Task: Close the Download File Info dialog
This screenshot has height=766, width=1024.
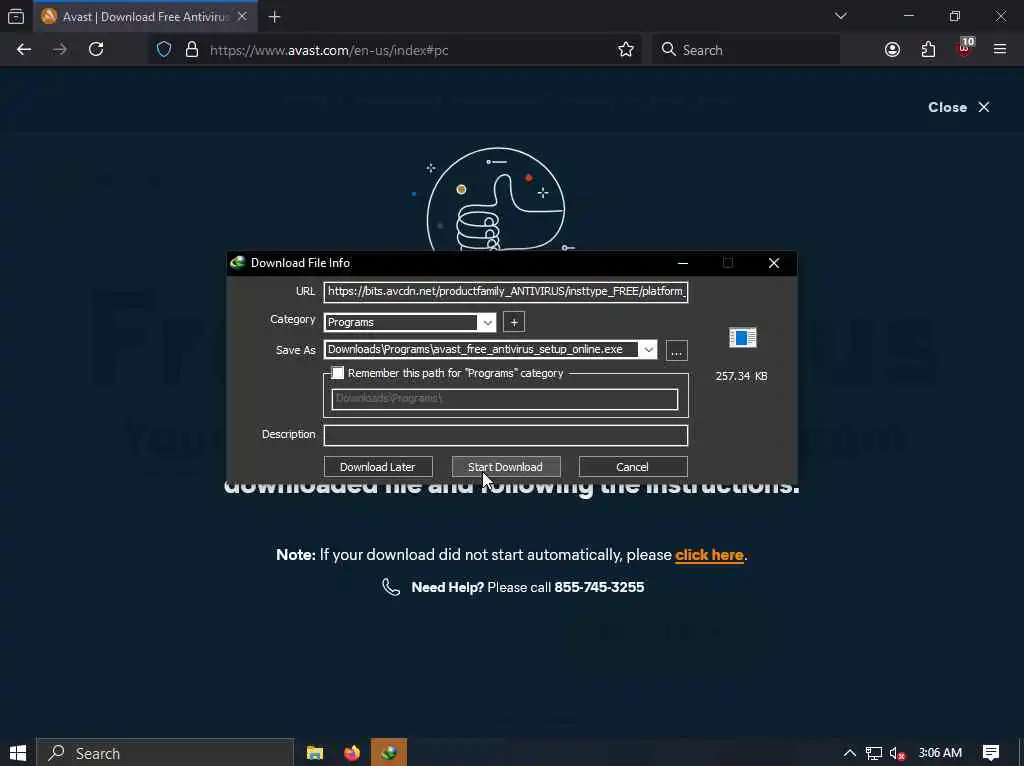Action: [x=774, y=263]
